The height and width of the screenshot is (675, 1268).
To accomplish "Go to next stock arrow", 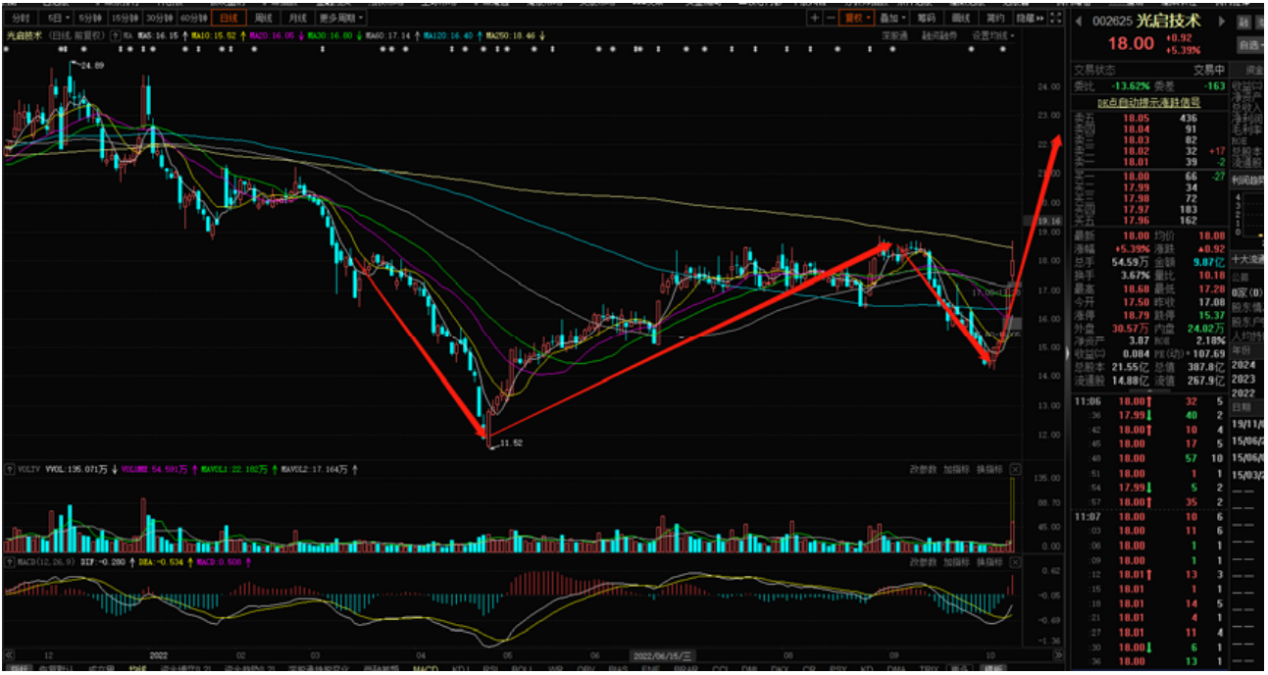I will pyautogui.click(x=1222, y=21).
